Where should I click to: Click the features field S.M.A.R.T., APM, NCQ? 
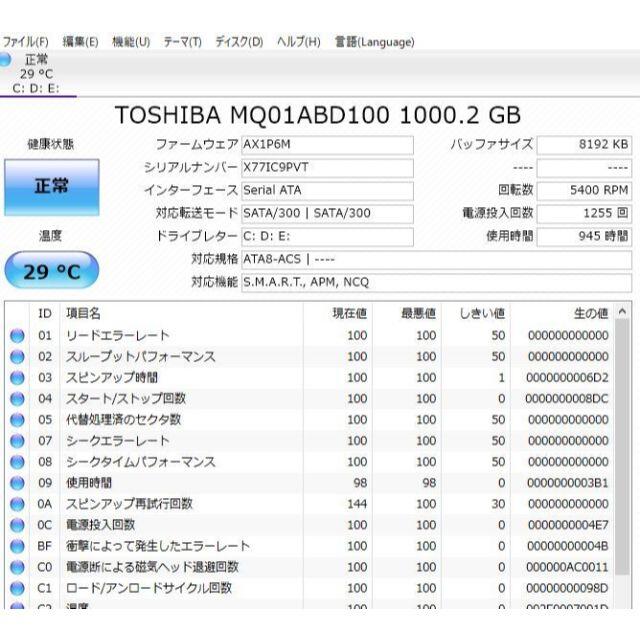(437, 282)
